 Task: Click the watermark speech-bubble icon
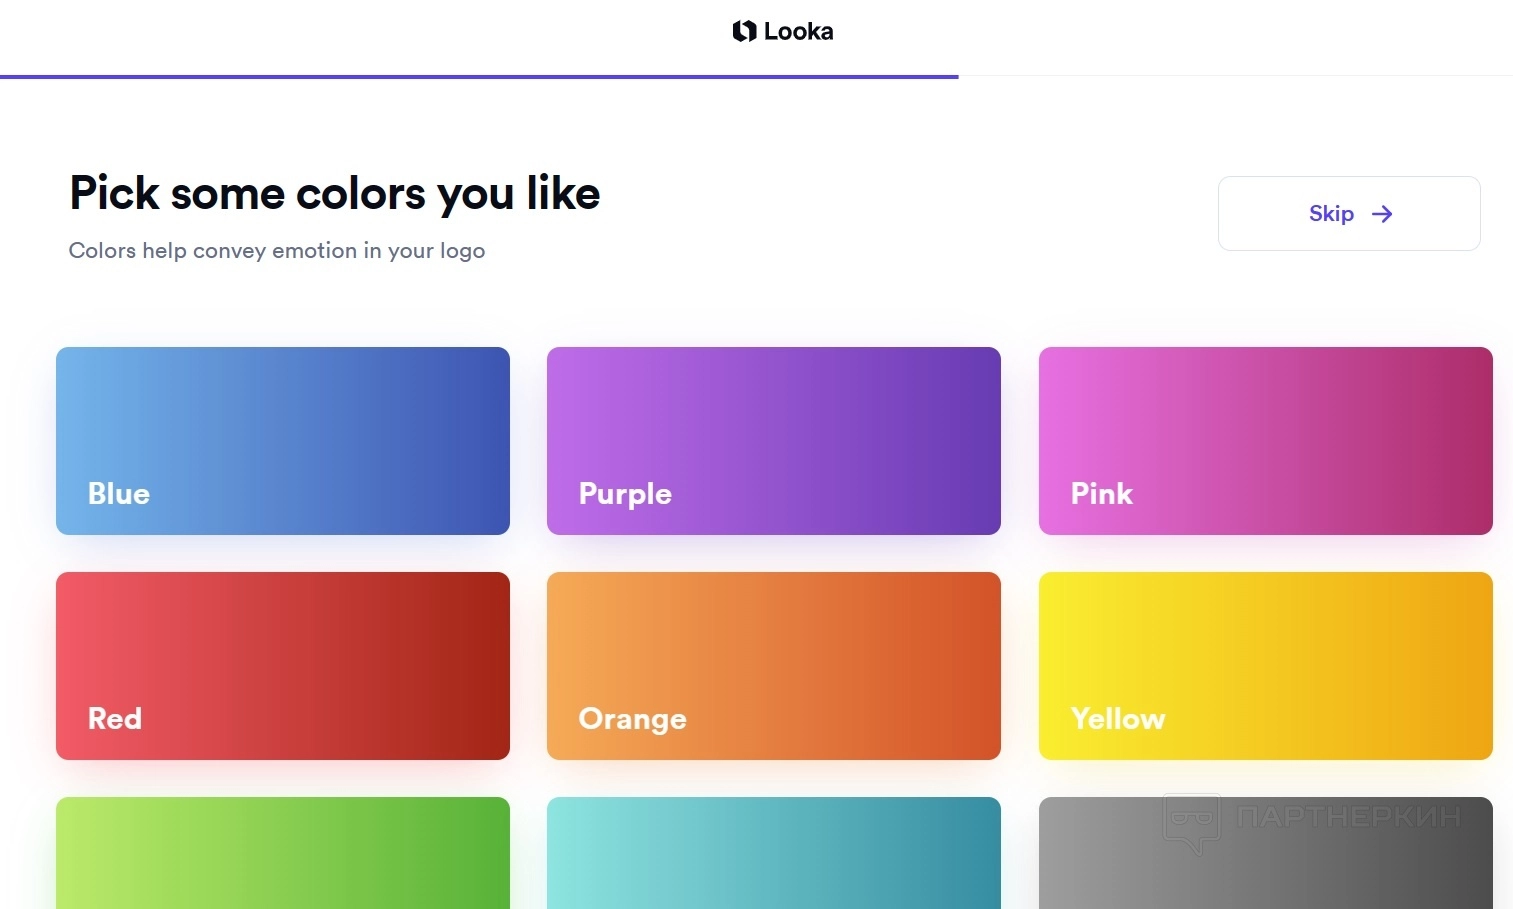click(1191, 822)
